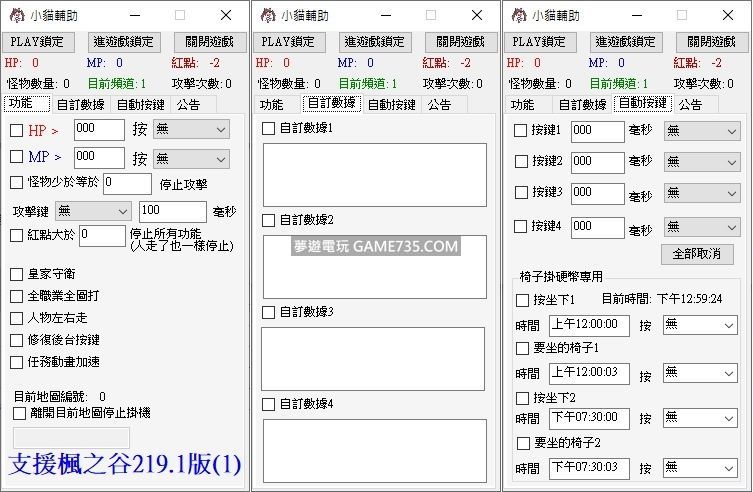Click the 自訂數據4 text area
Image resolution: width=753 pixels, height=492 pixels.
375,451
